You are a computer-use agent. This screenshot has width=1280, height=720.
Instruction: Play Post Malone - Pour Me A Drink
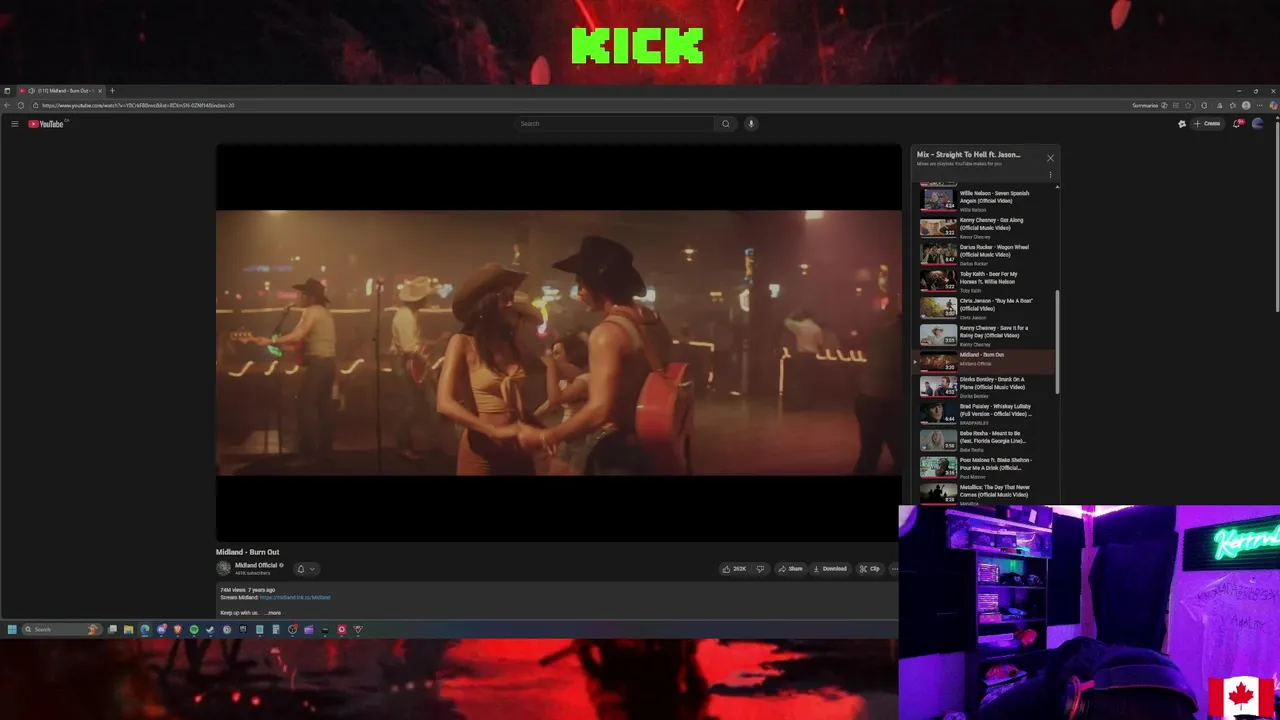pos(985,468)
